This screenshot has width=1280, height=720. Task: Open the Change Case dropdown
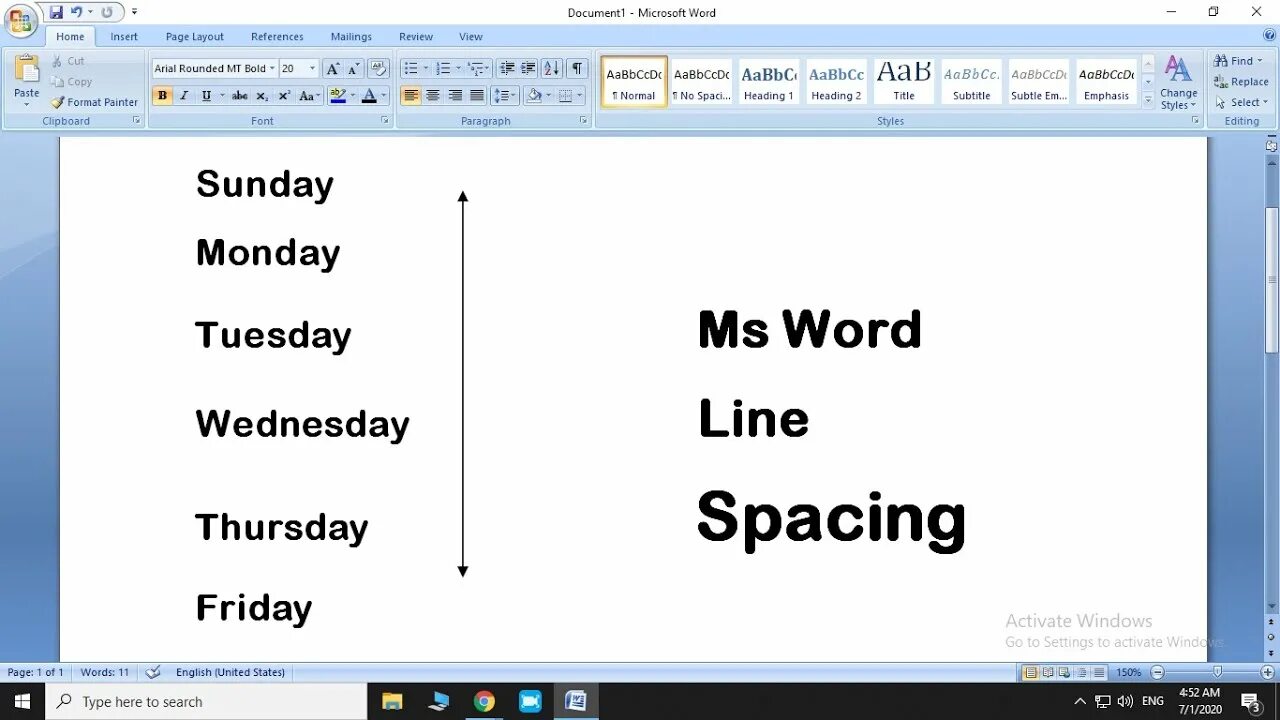[x=310, y=96]
